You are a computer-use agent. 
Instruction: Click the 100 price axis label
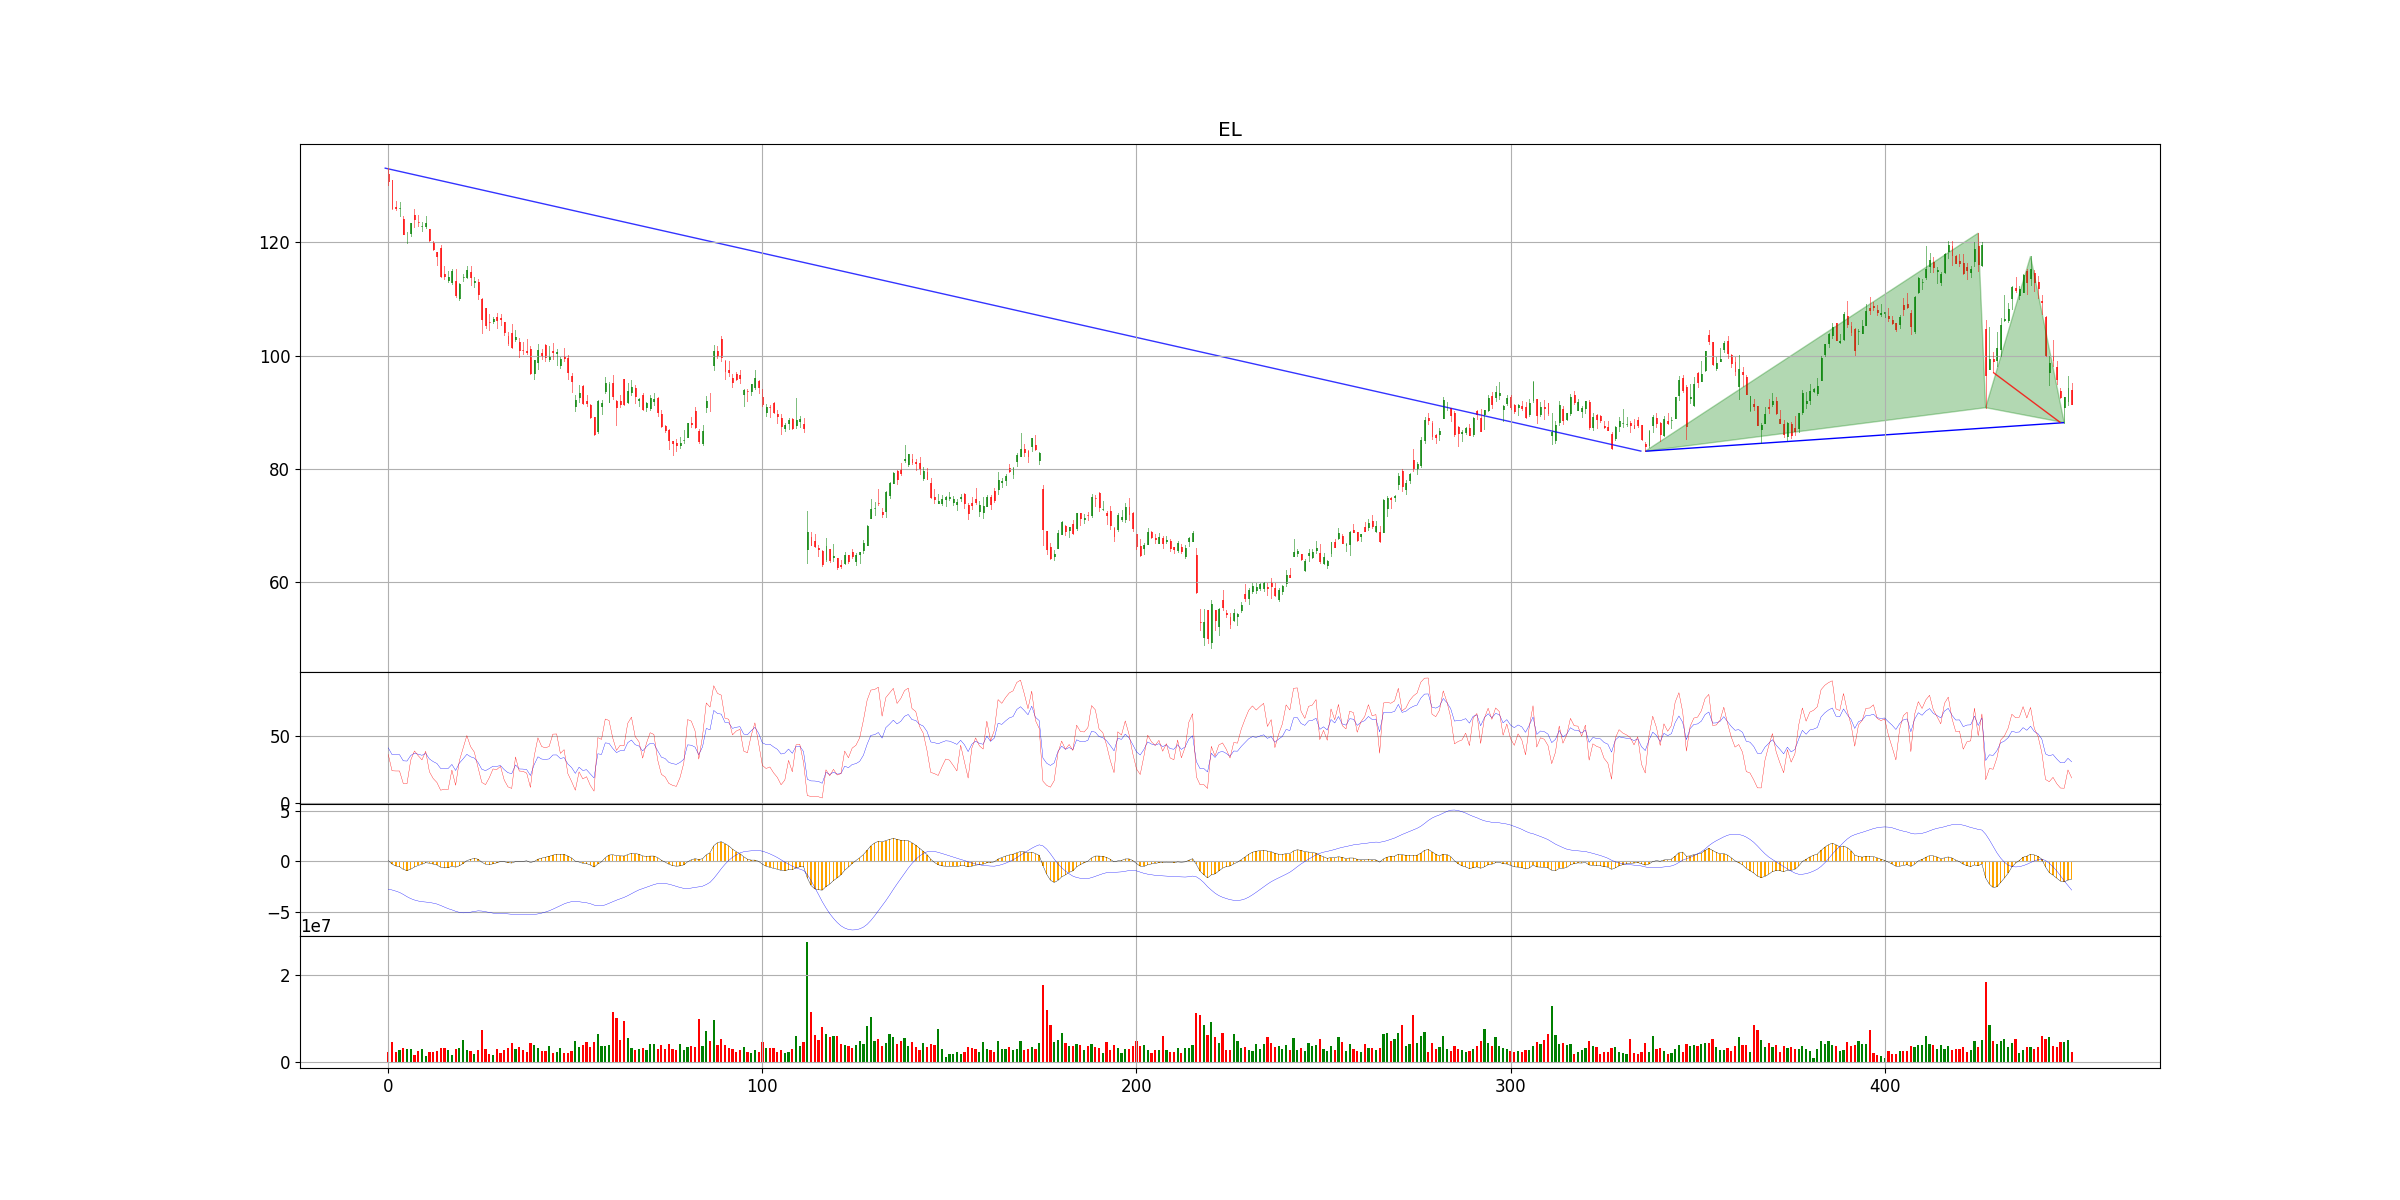point(274,357)
